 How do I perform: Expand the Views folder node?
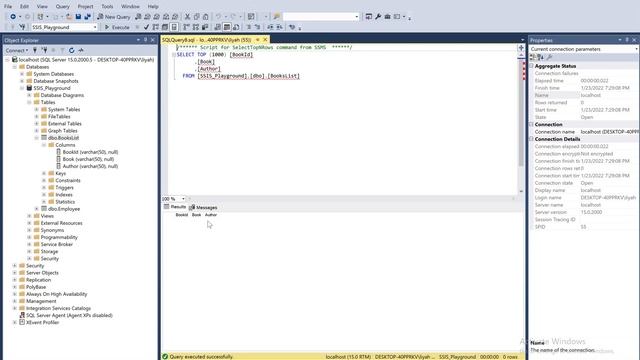(29, 216)
